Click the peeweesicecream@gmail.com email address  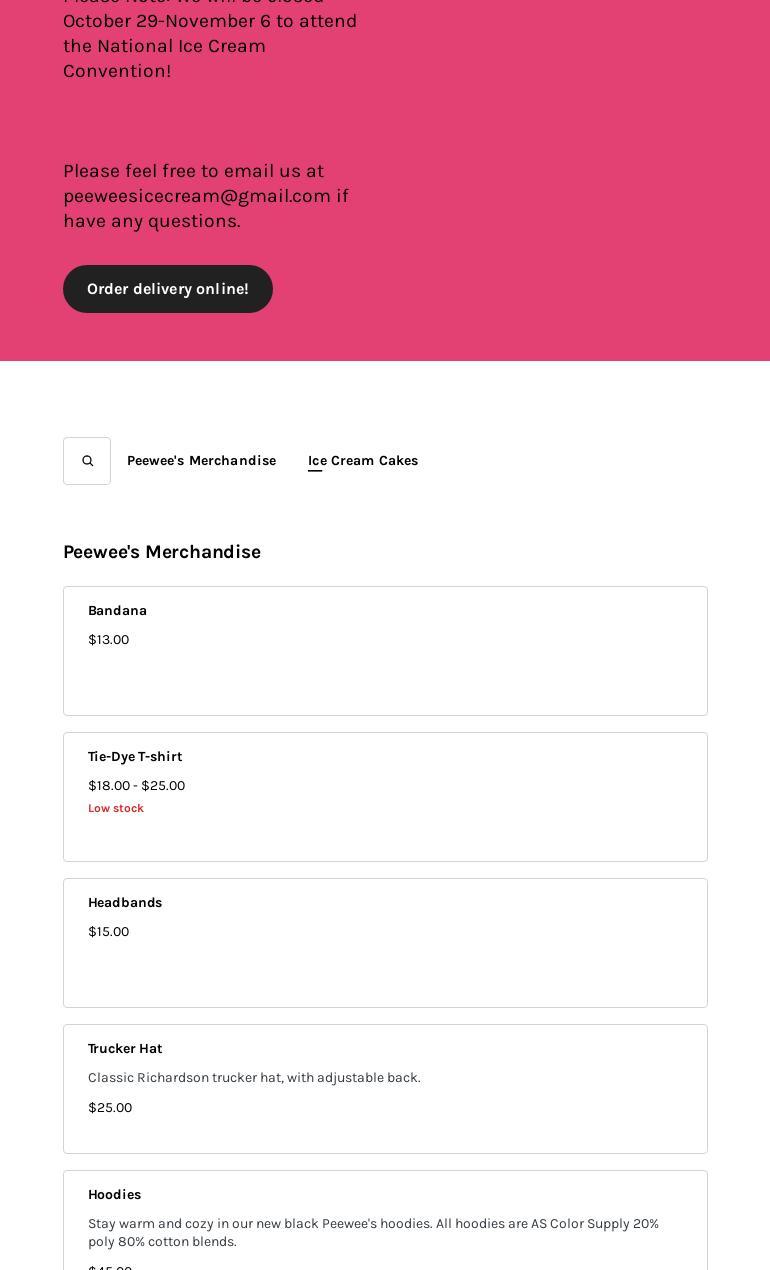tap(197, 196)
